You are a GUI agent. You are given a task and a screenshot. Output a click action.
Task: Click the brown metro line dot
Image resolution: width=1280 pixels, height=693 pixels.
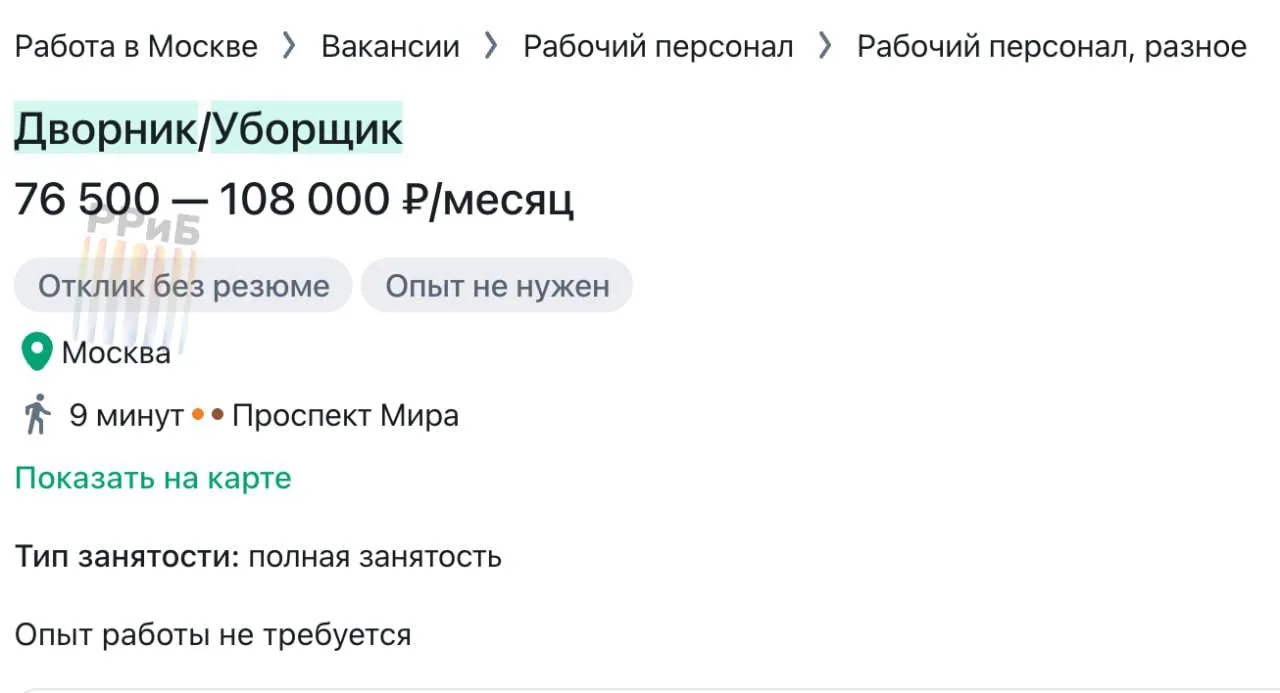pyautogui.click(x=217, y=415)
